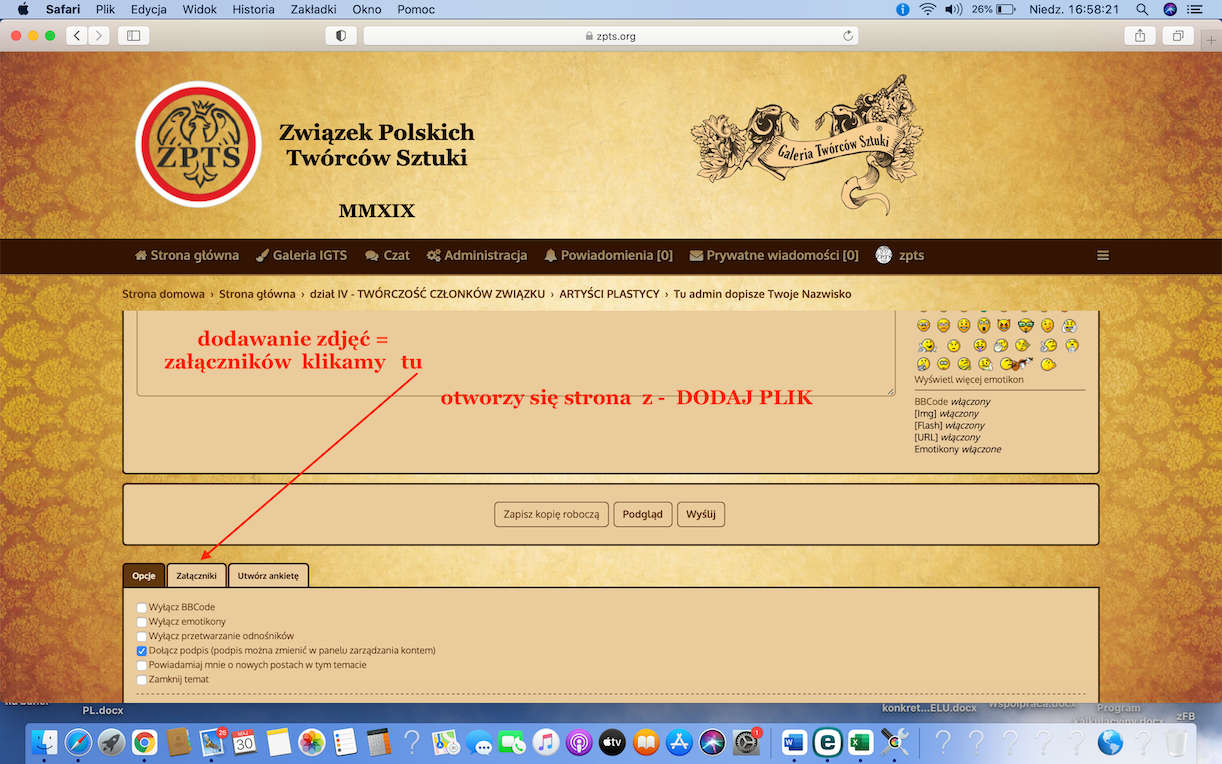
Task: Enable the Wyłącz BBCode checkbox
Action: [x=142, y=608]
